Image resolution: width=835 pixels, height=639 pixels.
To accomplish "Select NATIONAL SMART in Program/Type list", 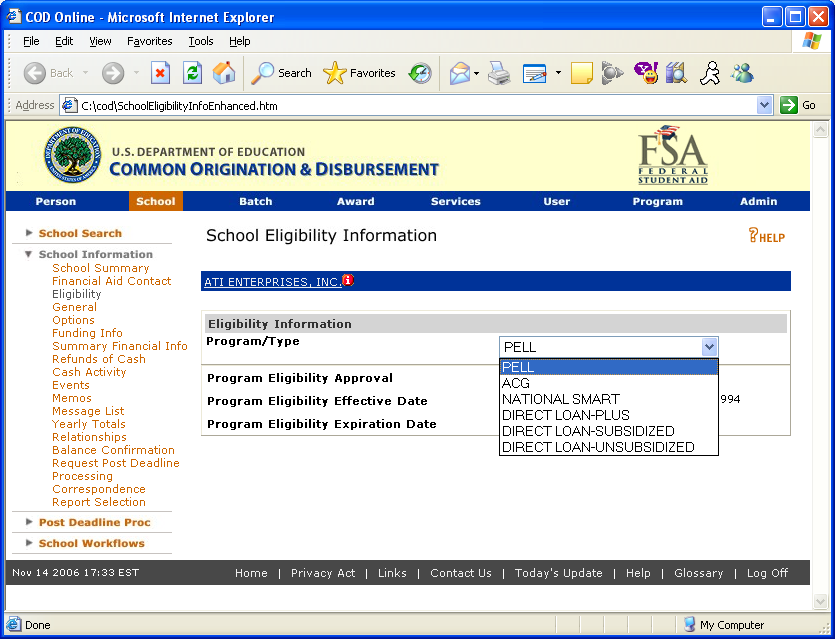I will pos(560,399).
